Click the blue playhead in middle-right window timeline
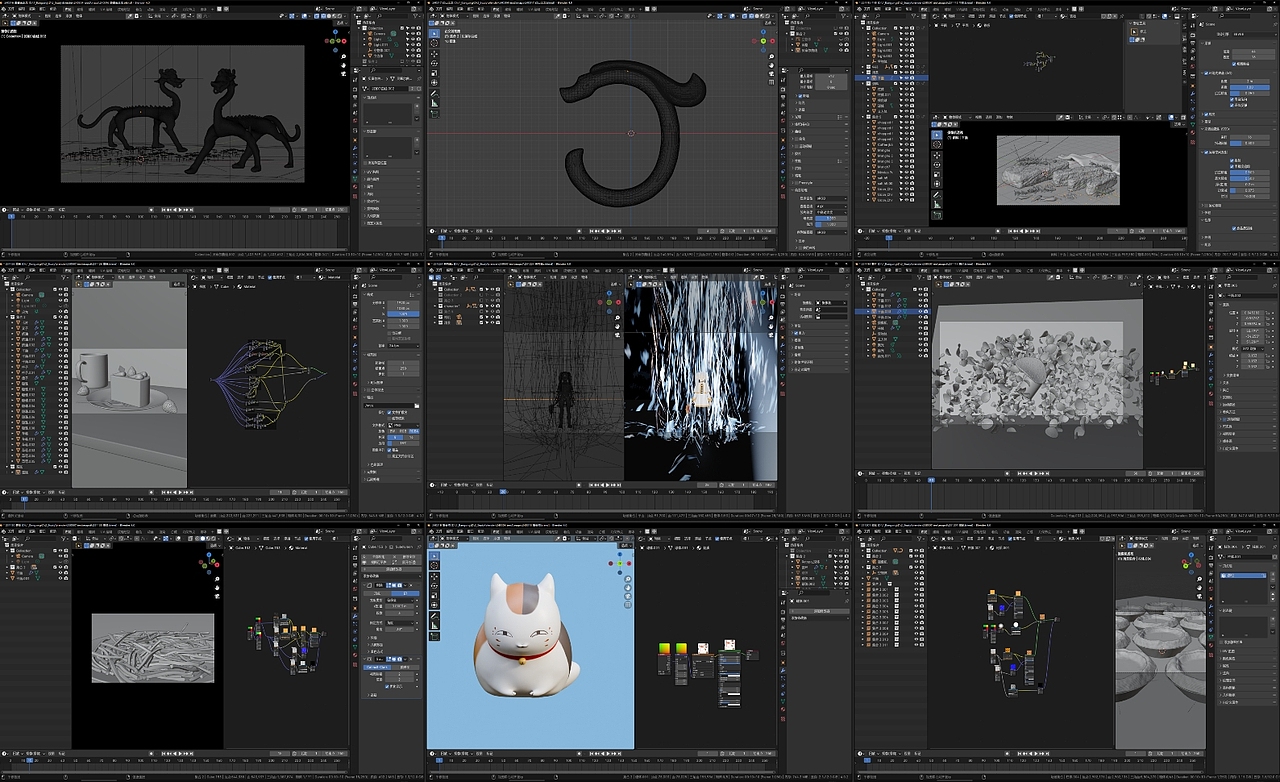Viewport: 1280px width, 782px height. pyautogui.click(x=931, y=480)
